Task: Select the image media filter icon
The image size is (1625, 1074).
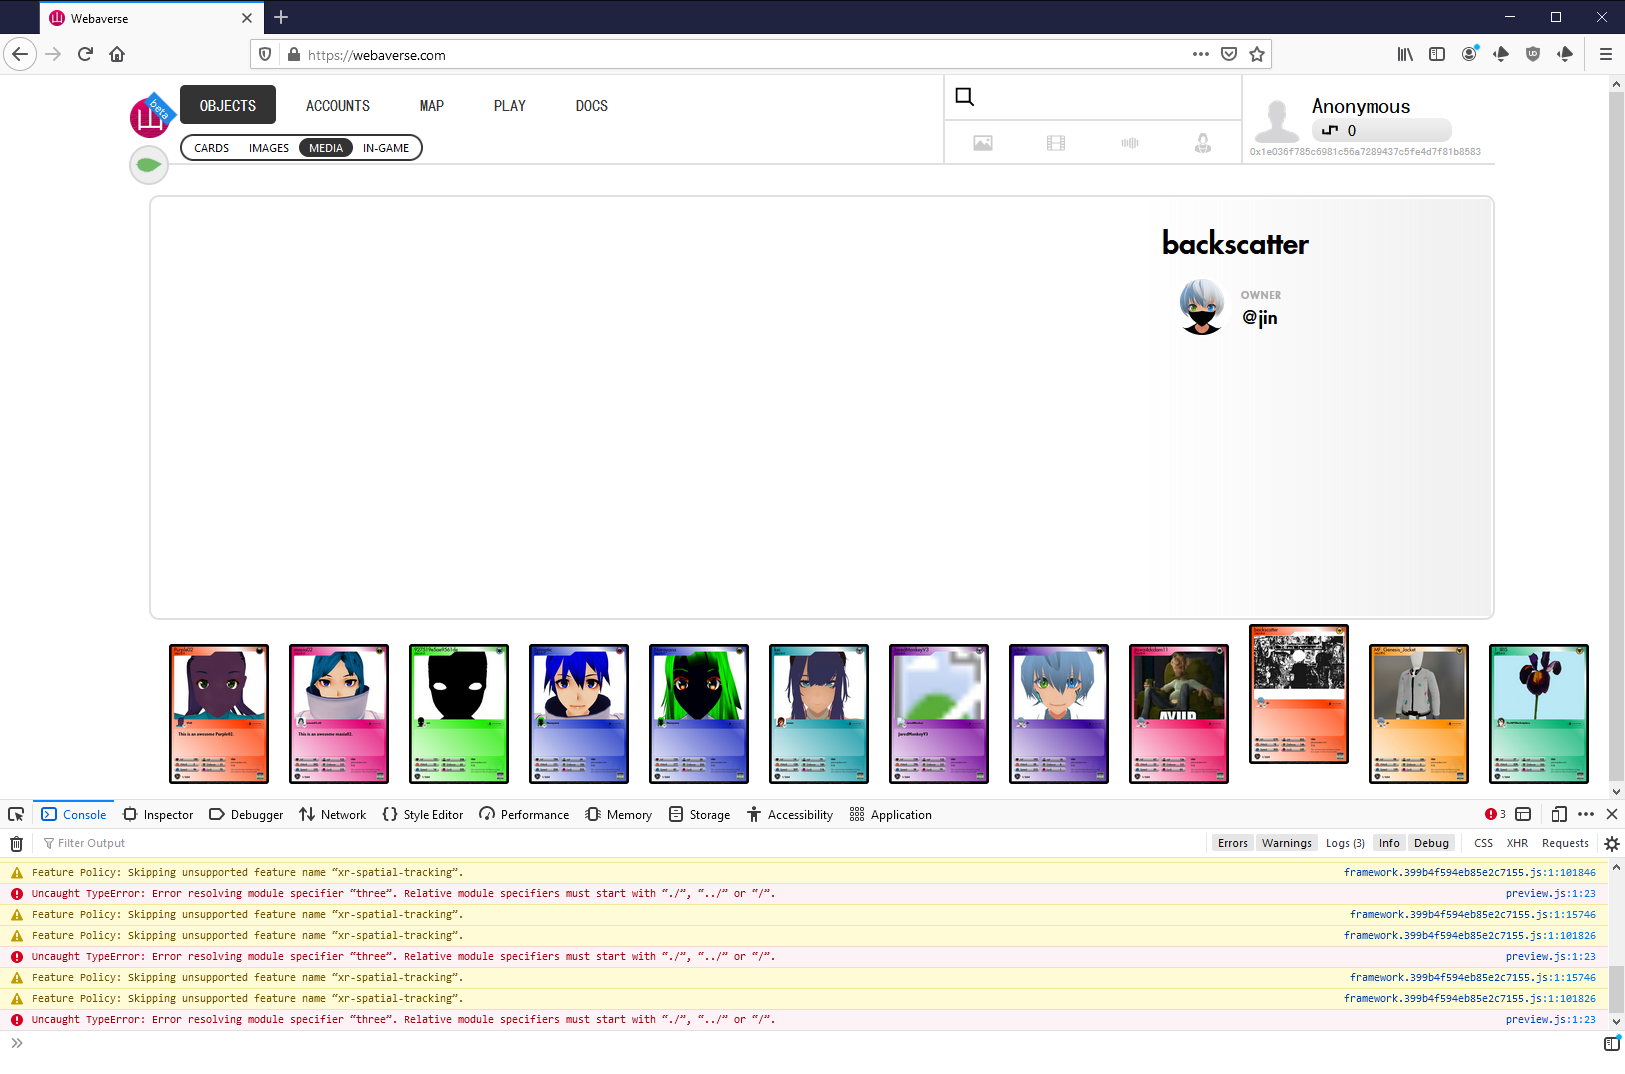Action: pyautogui.click(x=982, y=142)
